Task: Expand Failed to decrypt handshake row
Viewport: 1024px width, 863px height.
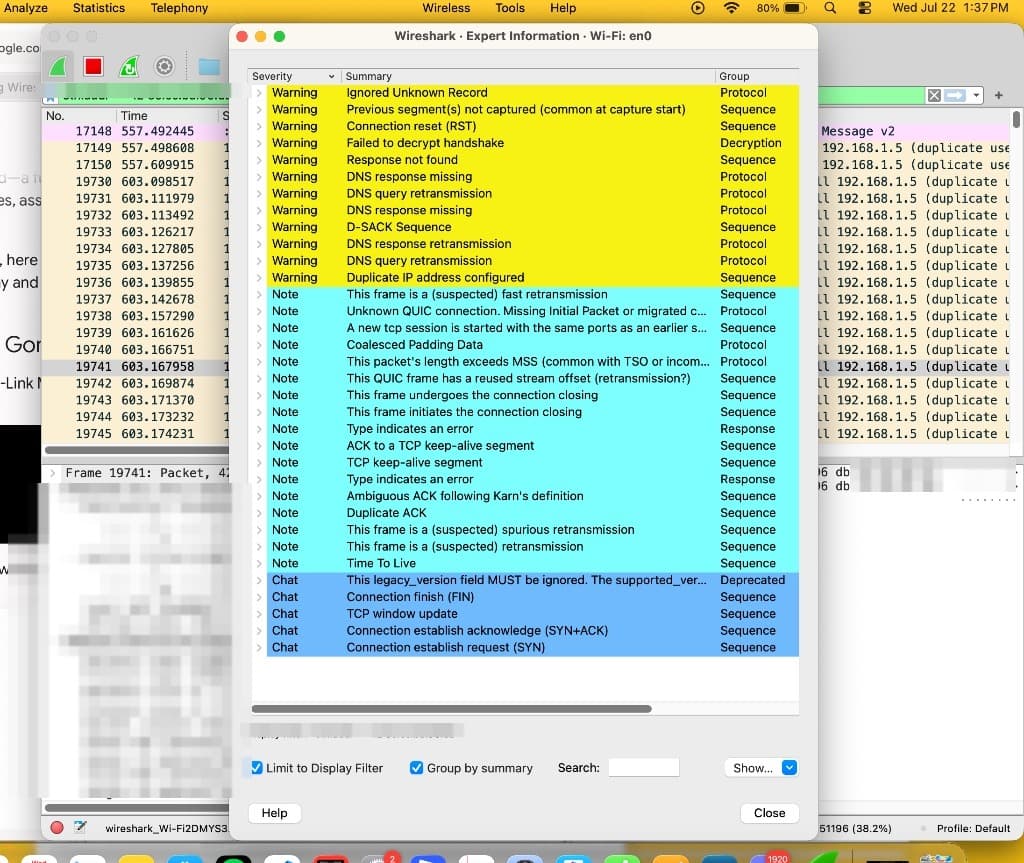Action: (259, 143)
